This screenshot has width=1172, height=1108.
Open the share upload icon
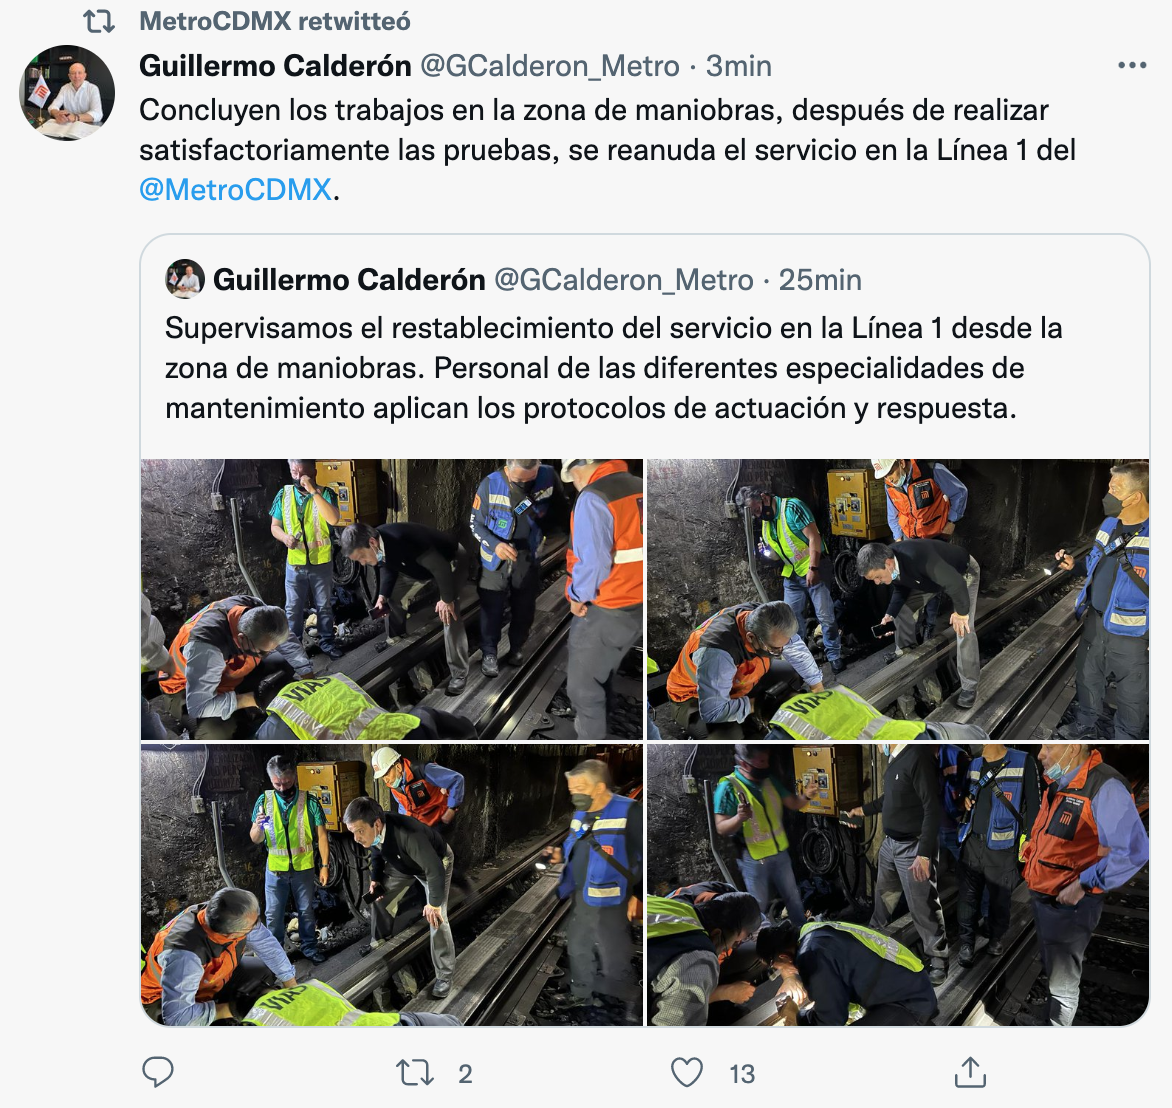(x=970, y=1072)
